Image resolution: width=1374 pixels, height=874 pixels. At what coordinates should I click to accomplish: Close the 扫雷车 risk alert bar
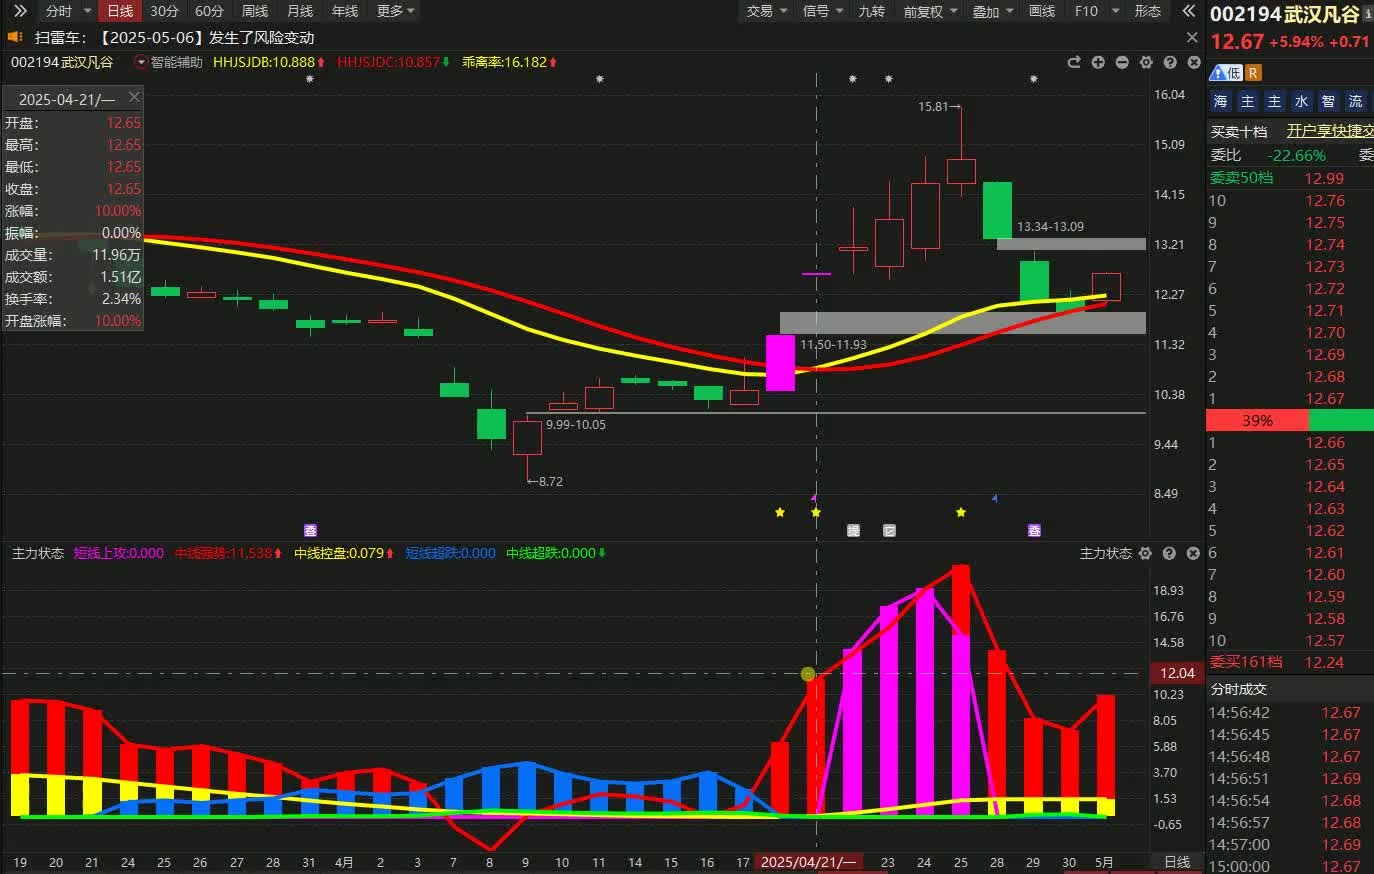click(x=1192, y=37)
